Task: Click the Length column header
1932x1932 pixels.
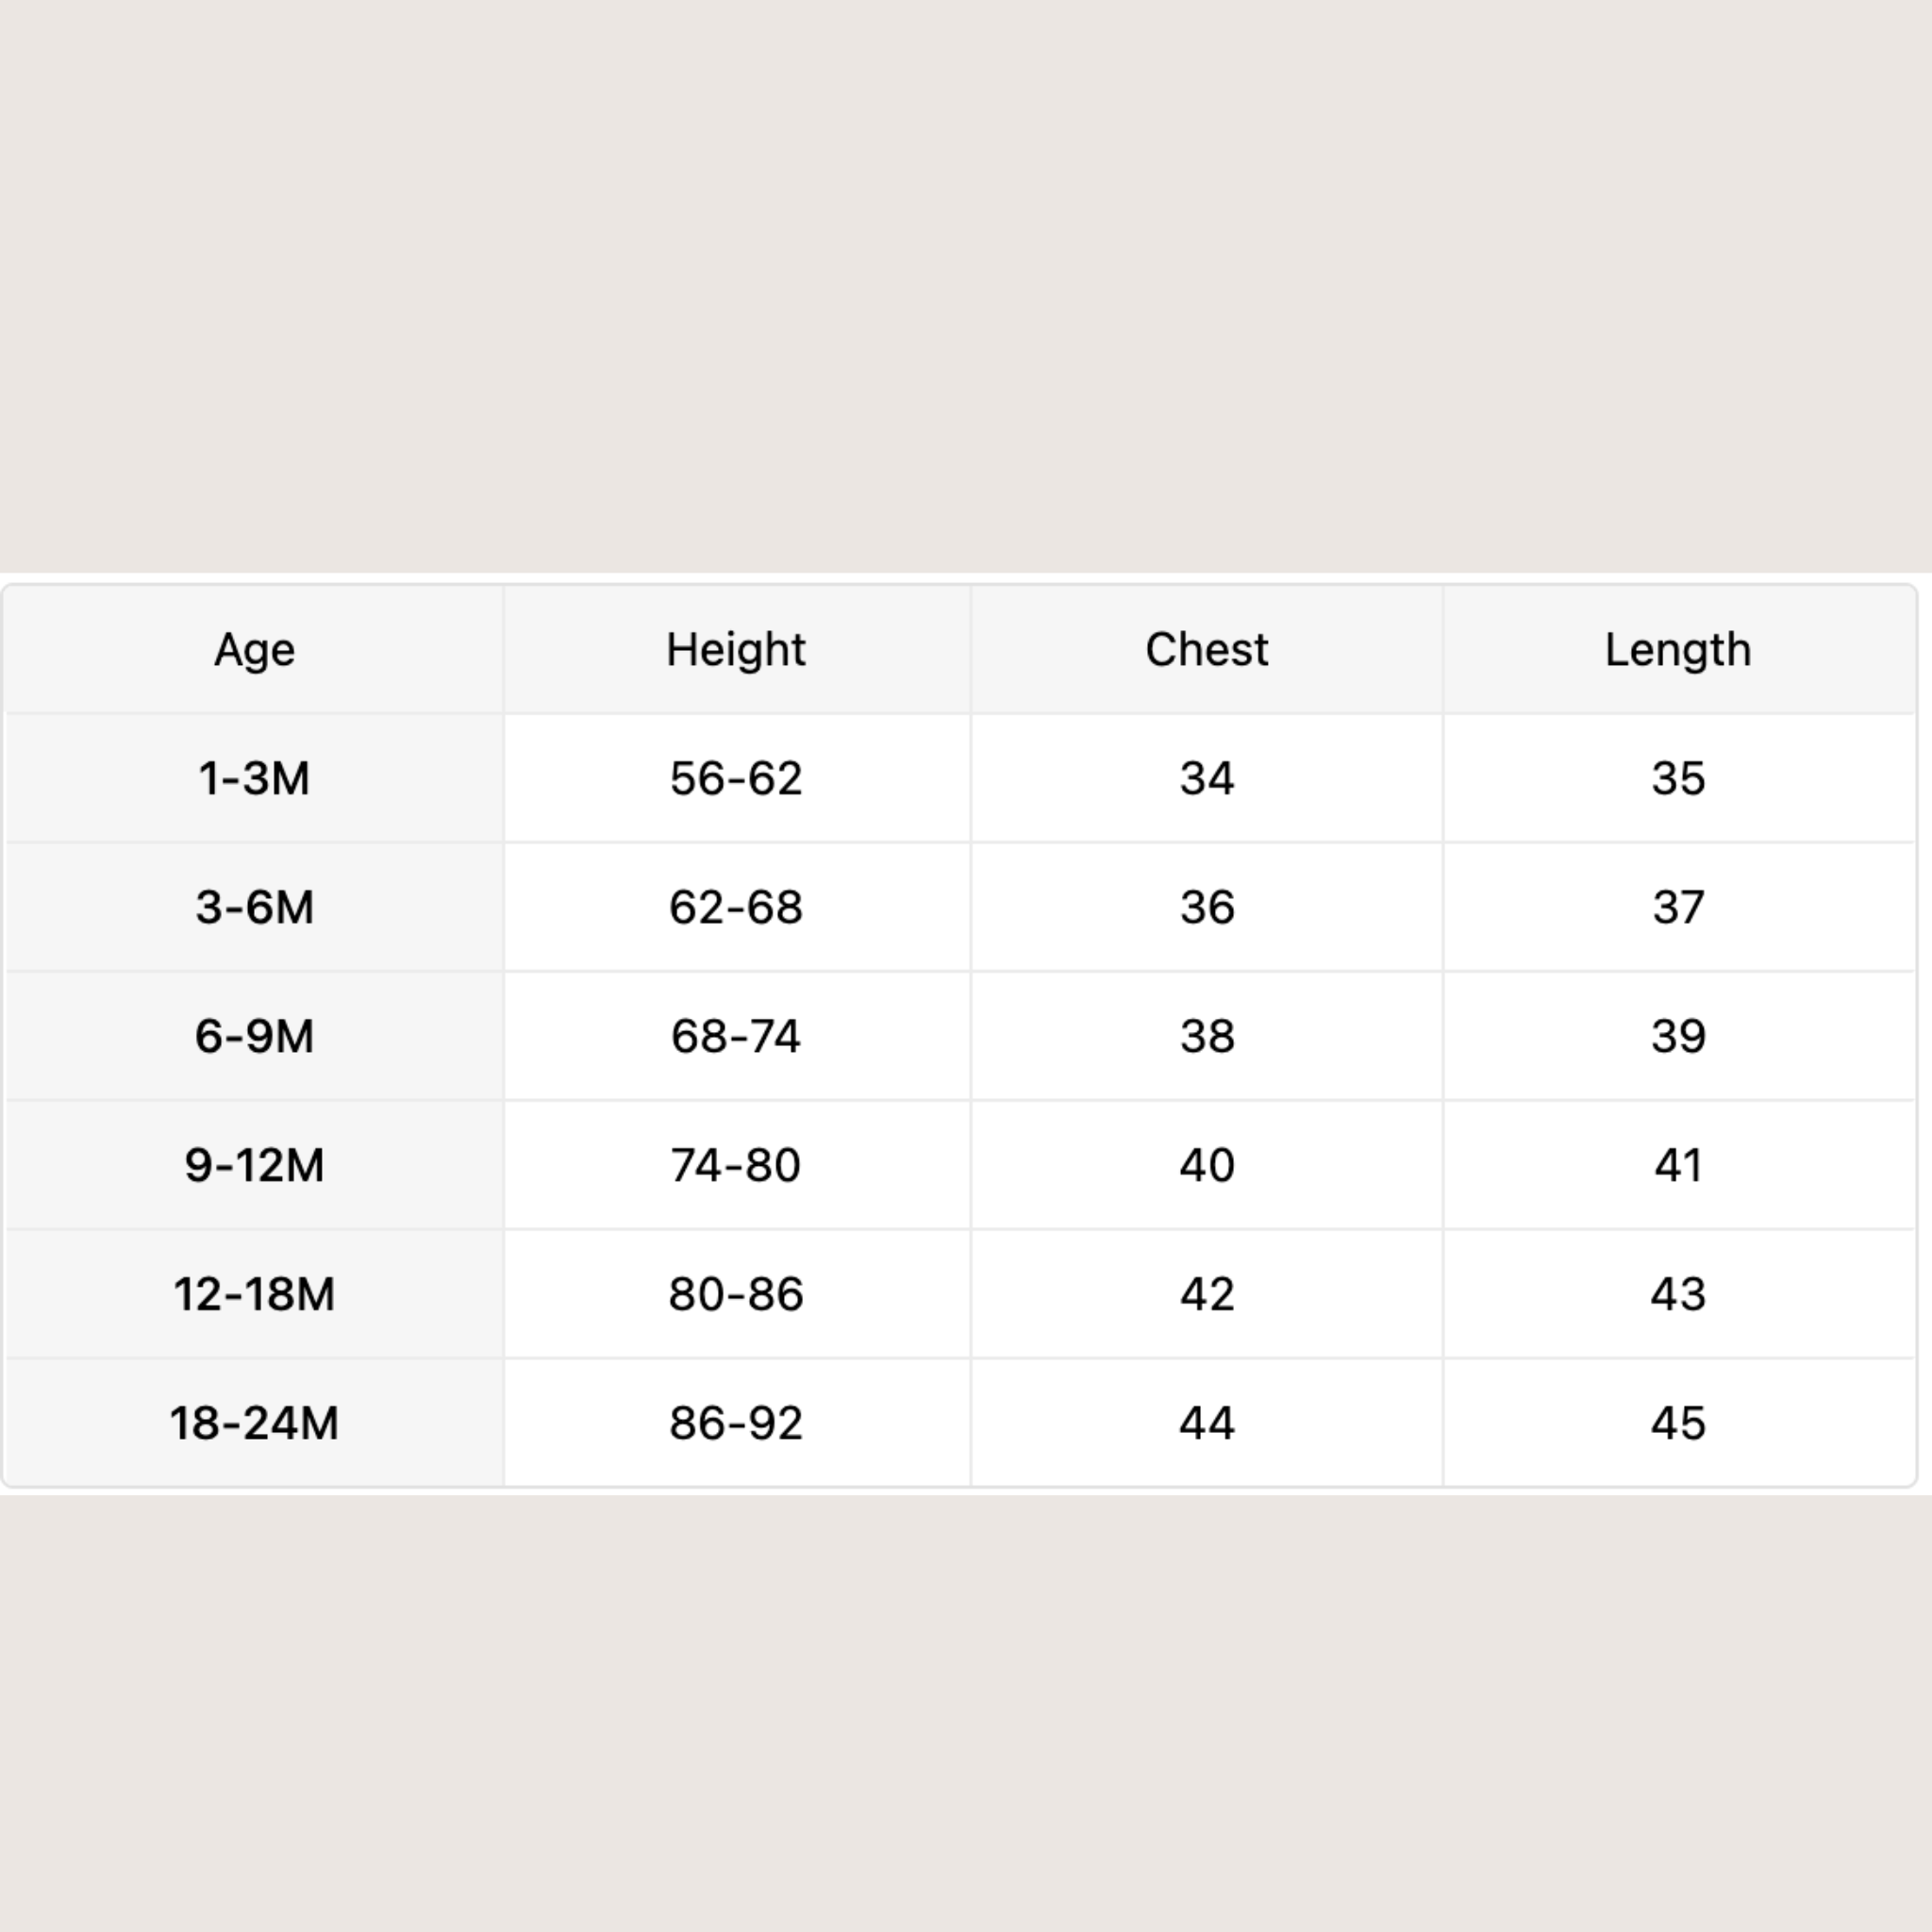Action: pos(1679,650)
